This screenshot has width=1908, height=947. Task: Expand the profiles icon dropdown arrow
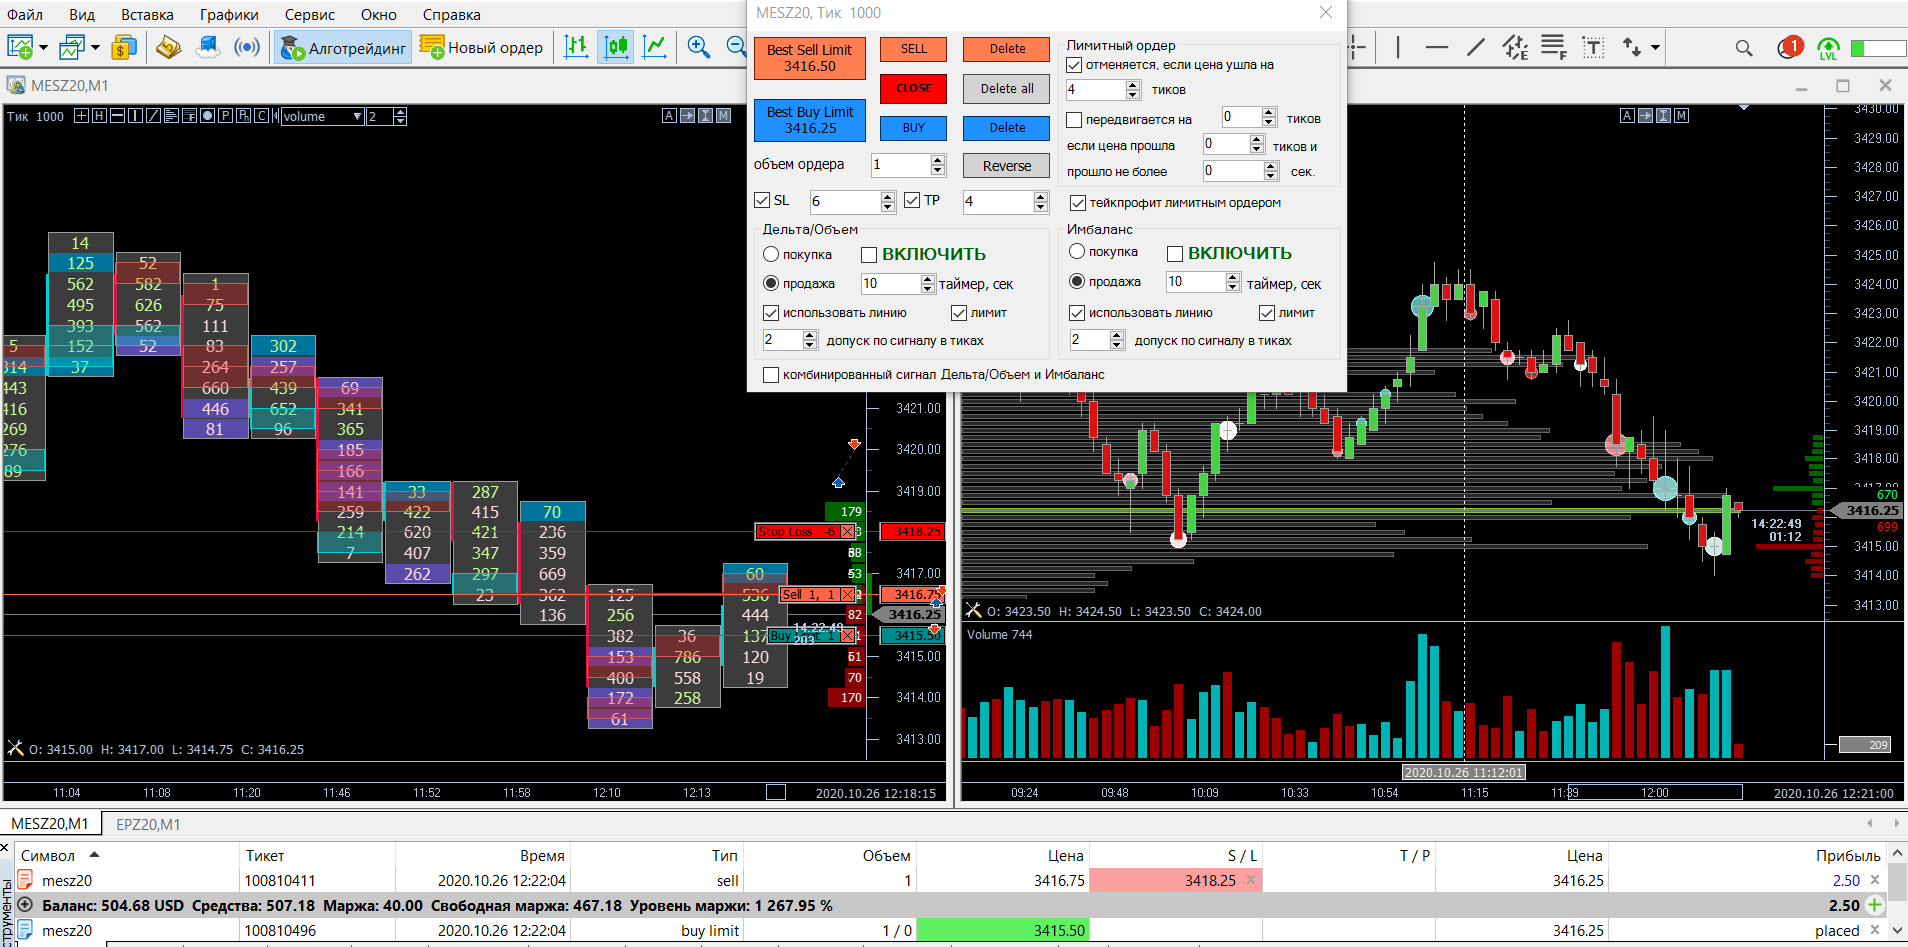pyautogui.click(x=95, y=47)
